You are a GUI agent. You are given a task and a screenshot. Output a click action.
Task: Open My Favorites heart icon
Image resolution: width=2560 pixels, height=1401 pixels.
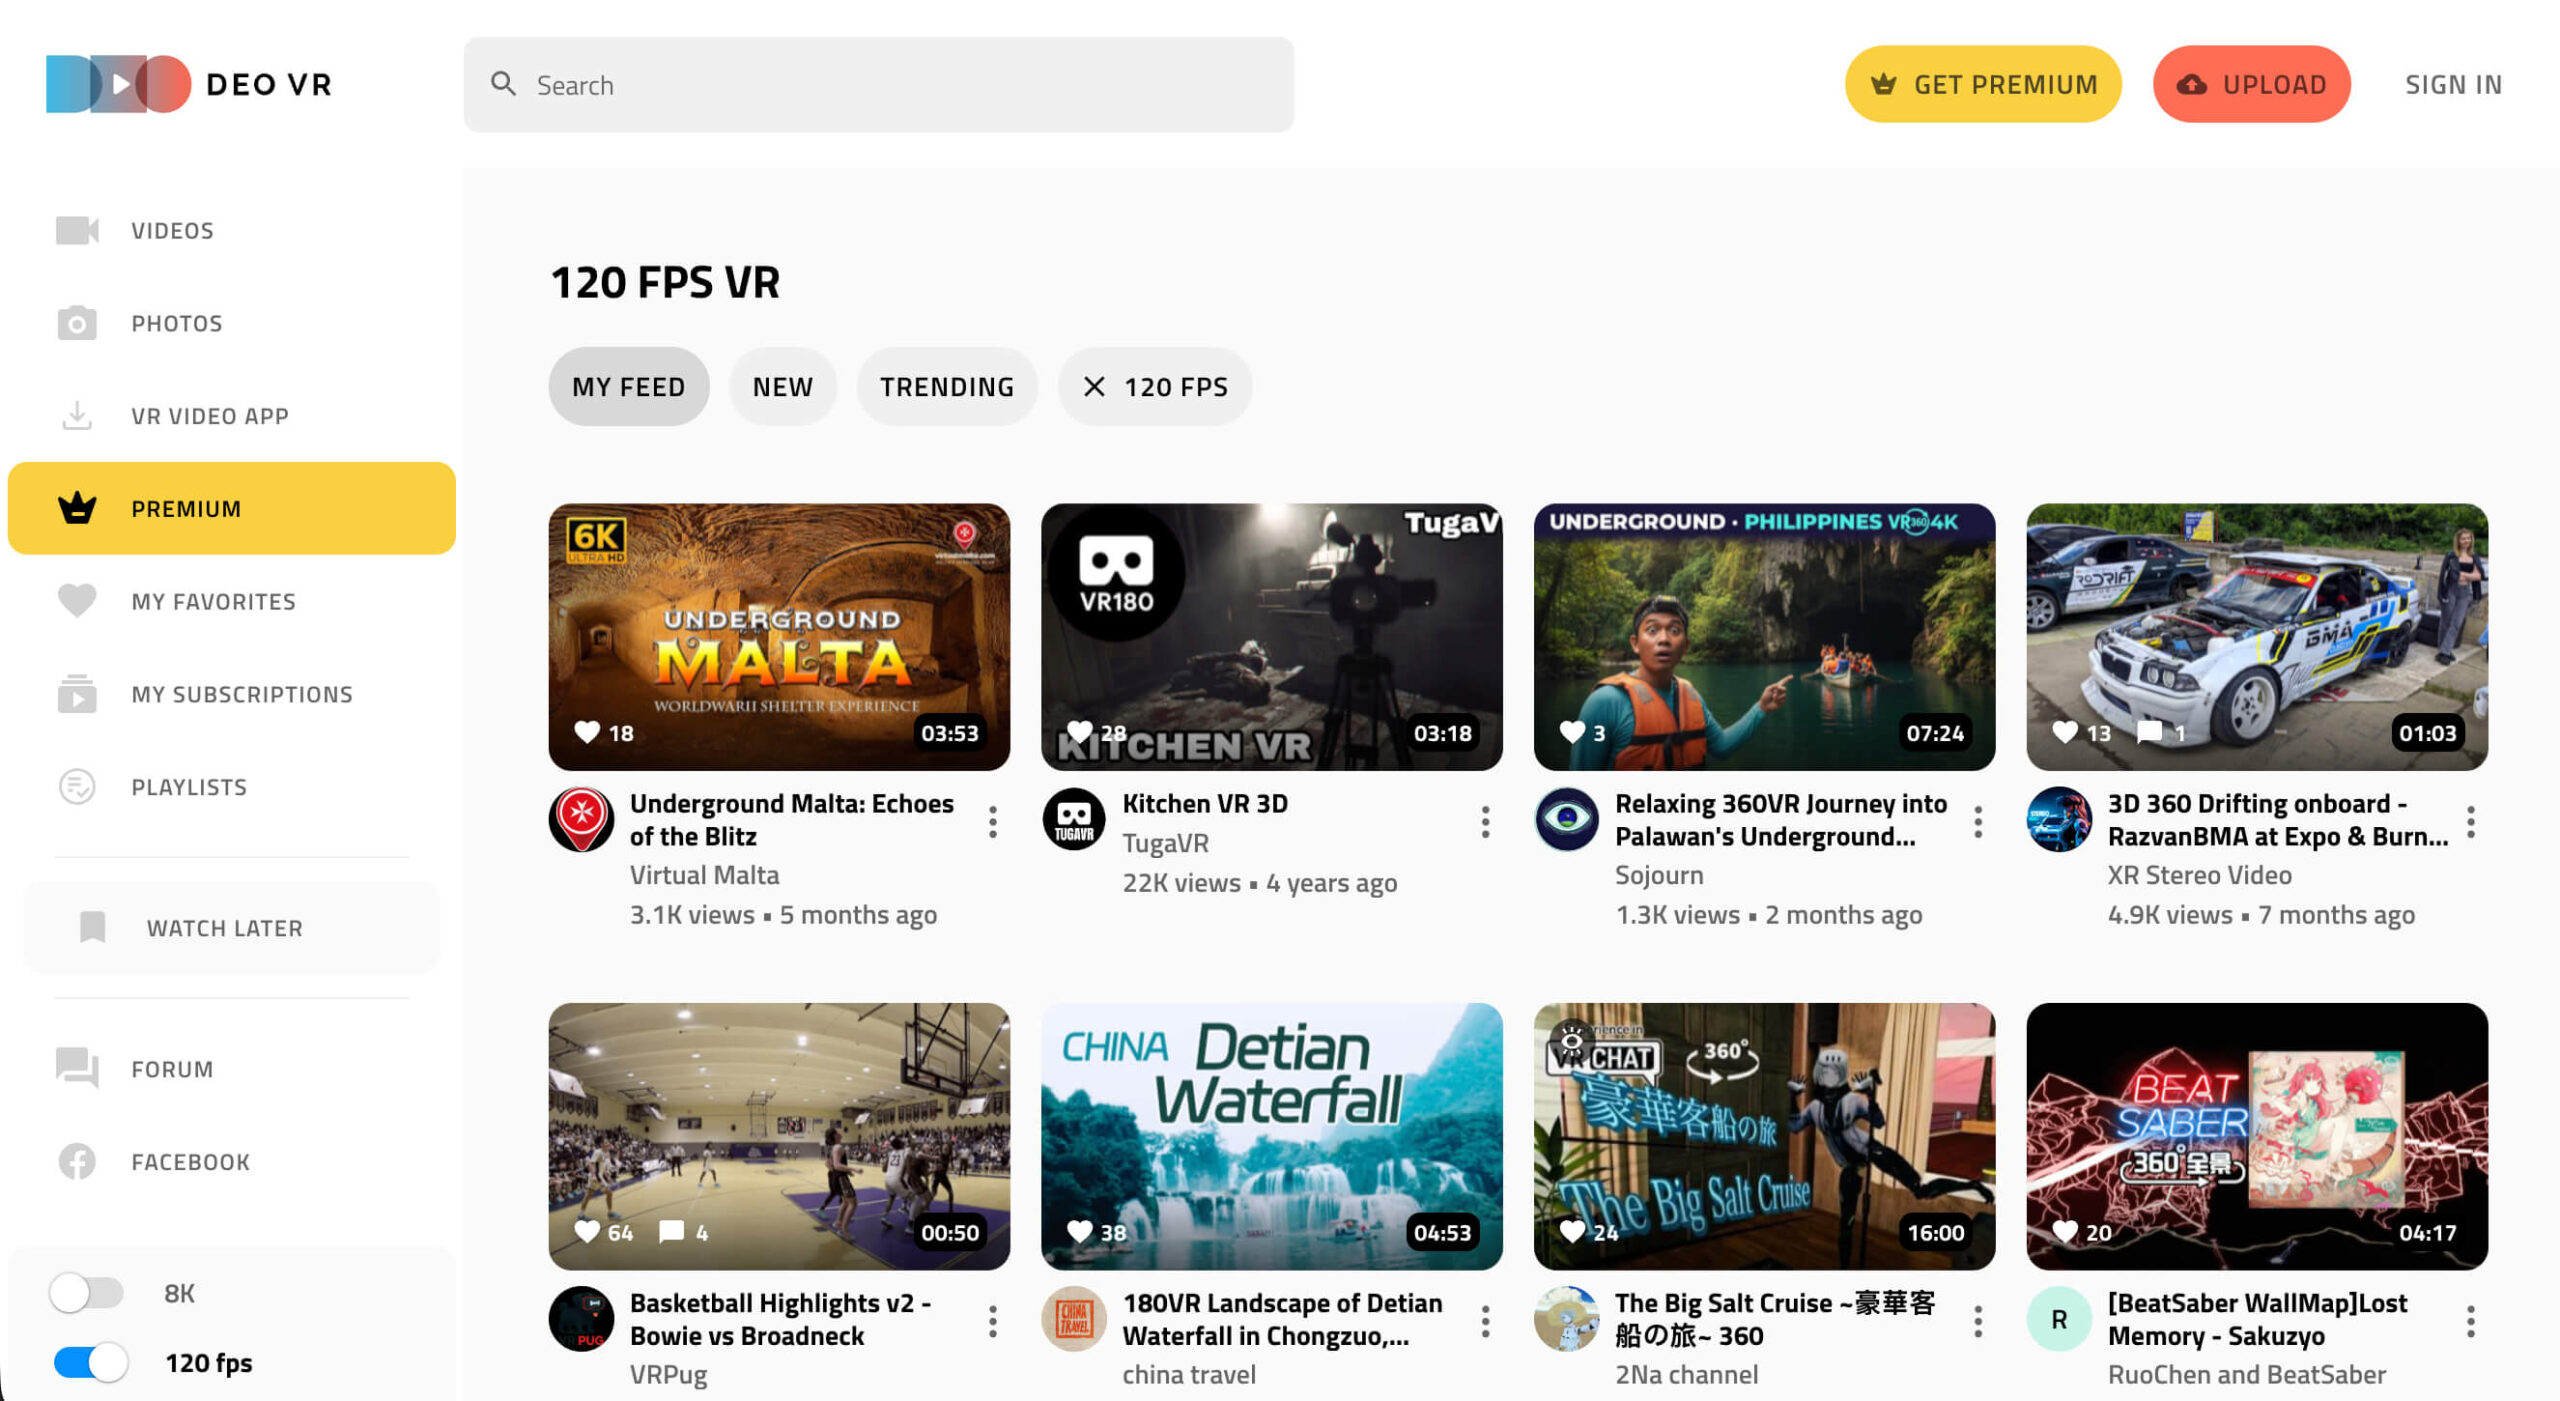click(77, 600)
